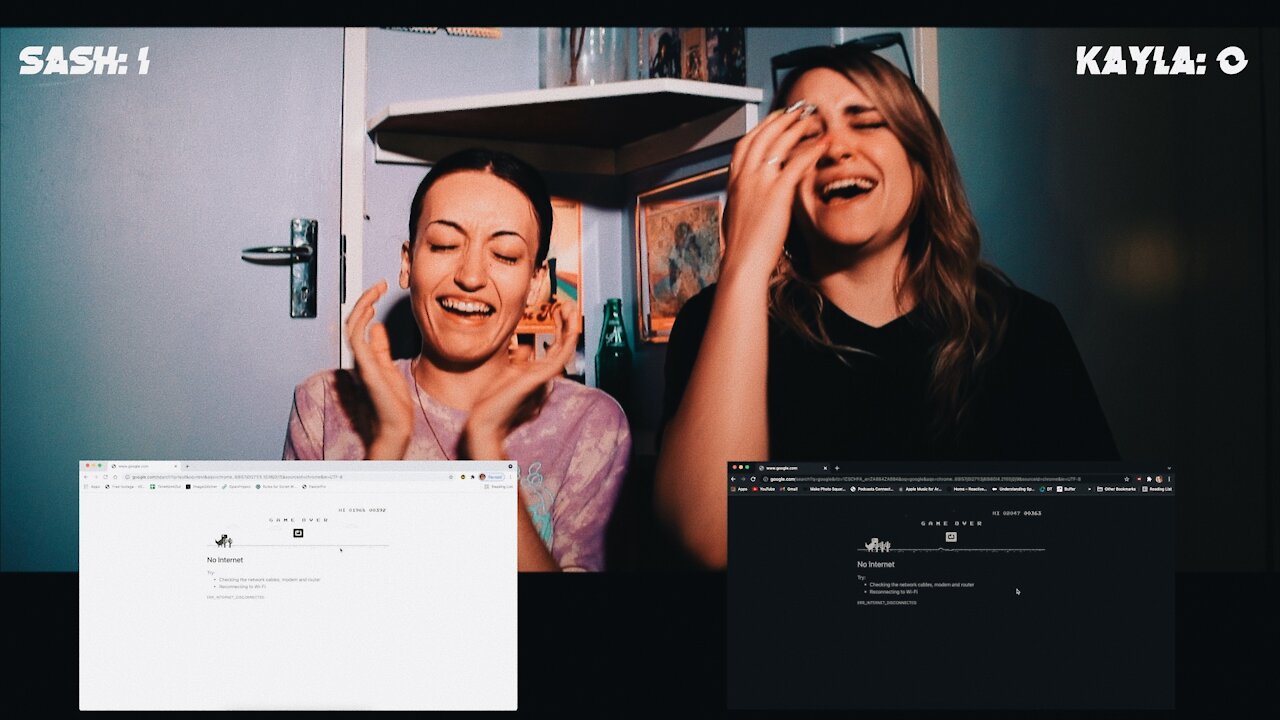Image resolution: width=1280 pixels, height=720 pixels.
Task: Bookmark this page with star in light window
Action: pos(450,477)
